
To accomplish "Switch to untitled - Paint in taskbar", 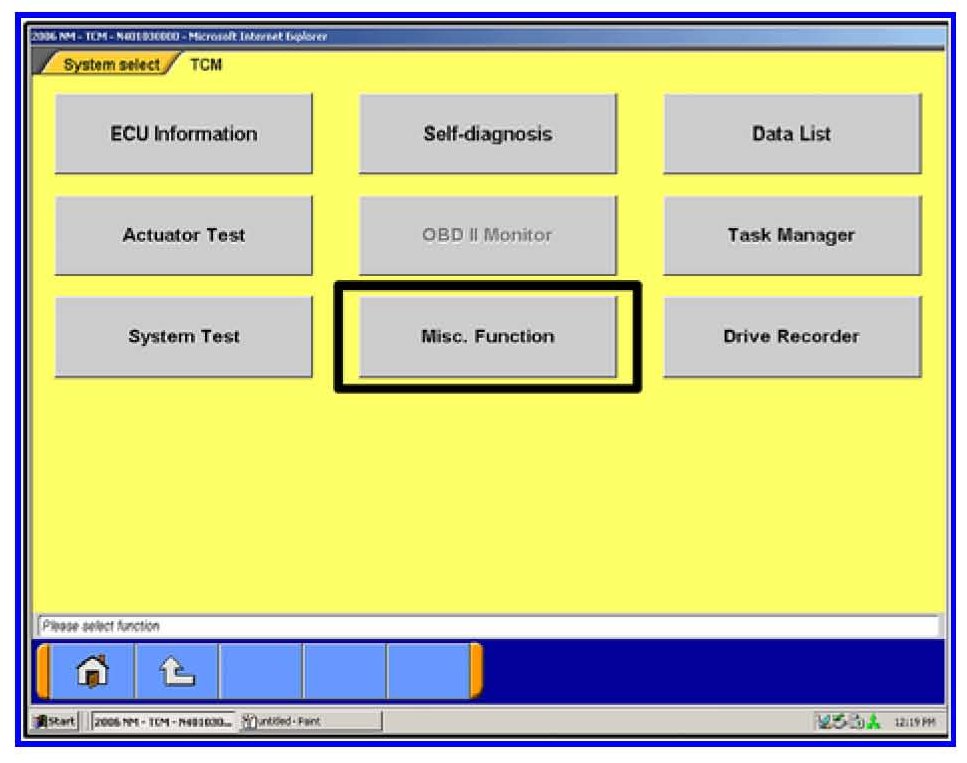I will click(x=310, y=721).
